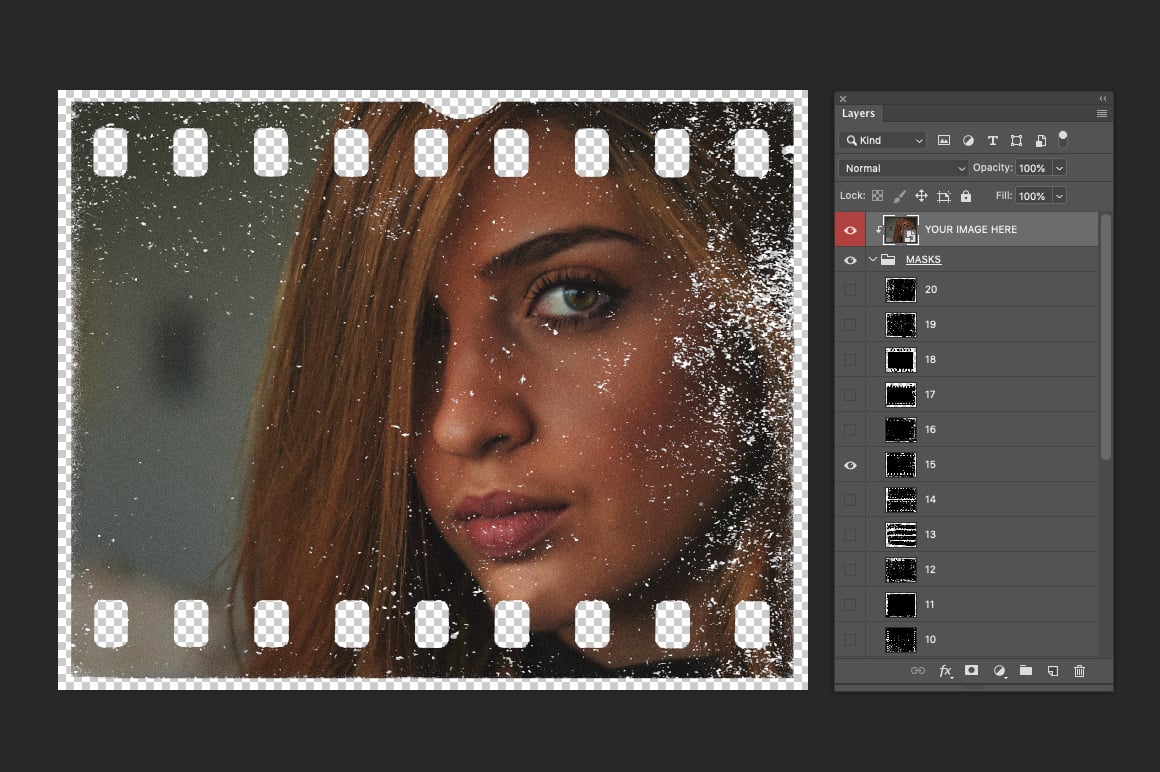Lock position move icon

921,196
